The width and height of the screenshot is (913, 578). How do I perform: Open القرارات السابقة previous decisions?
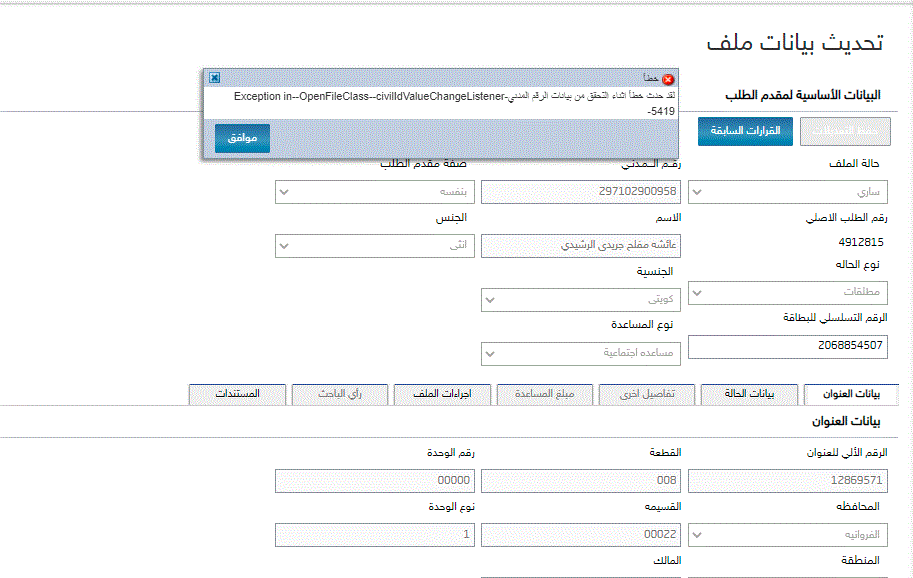click(745, 131)
